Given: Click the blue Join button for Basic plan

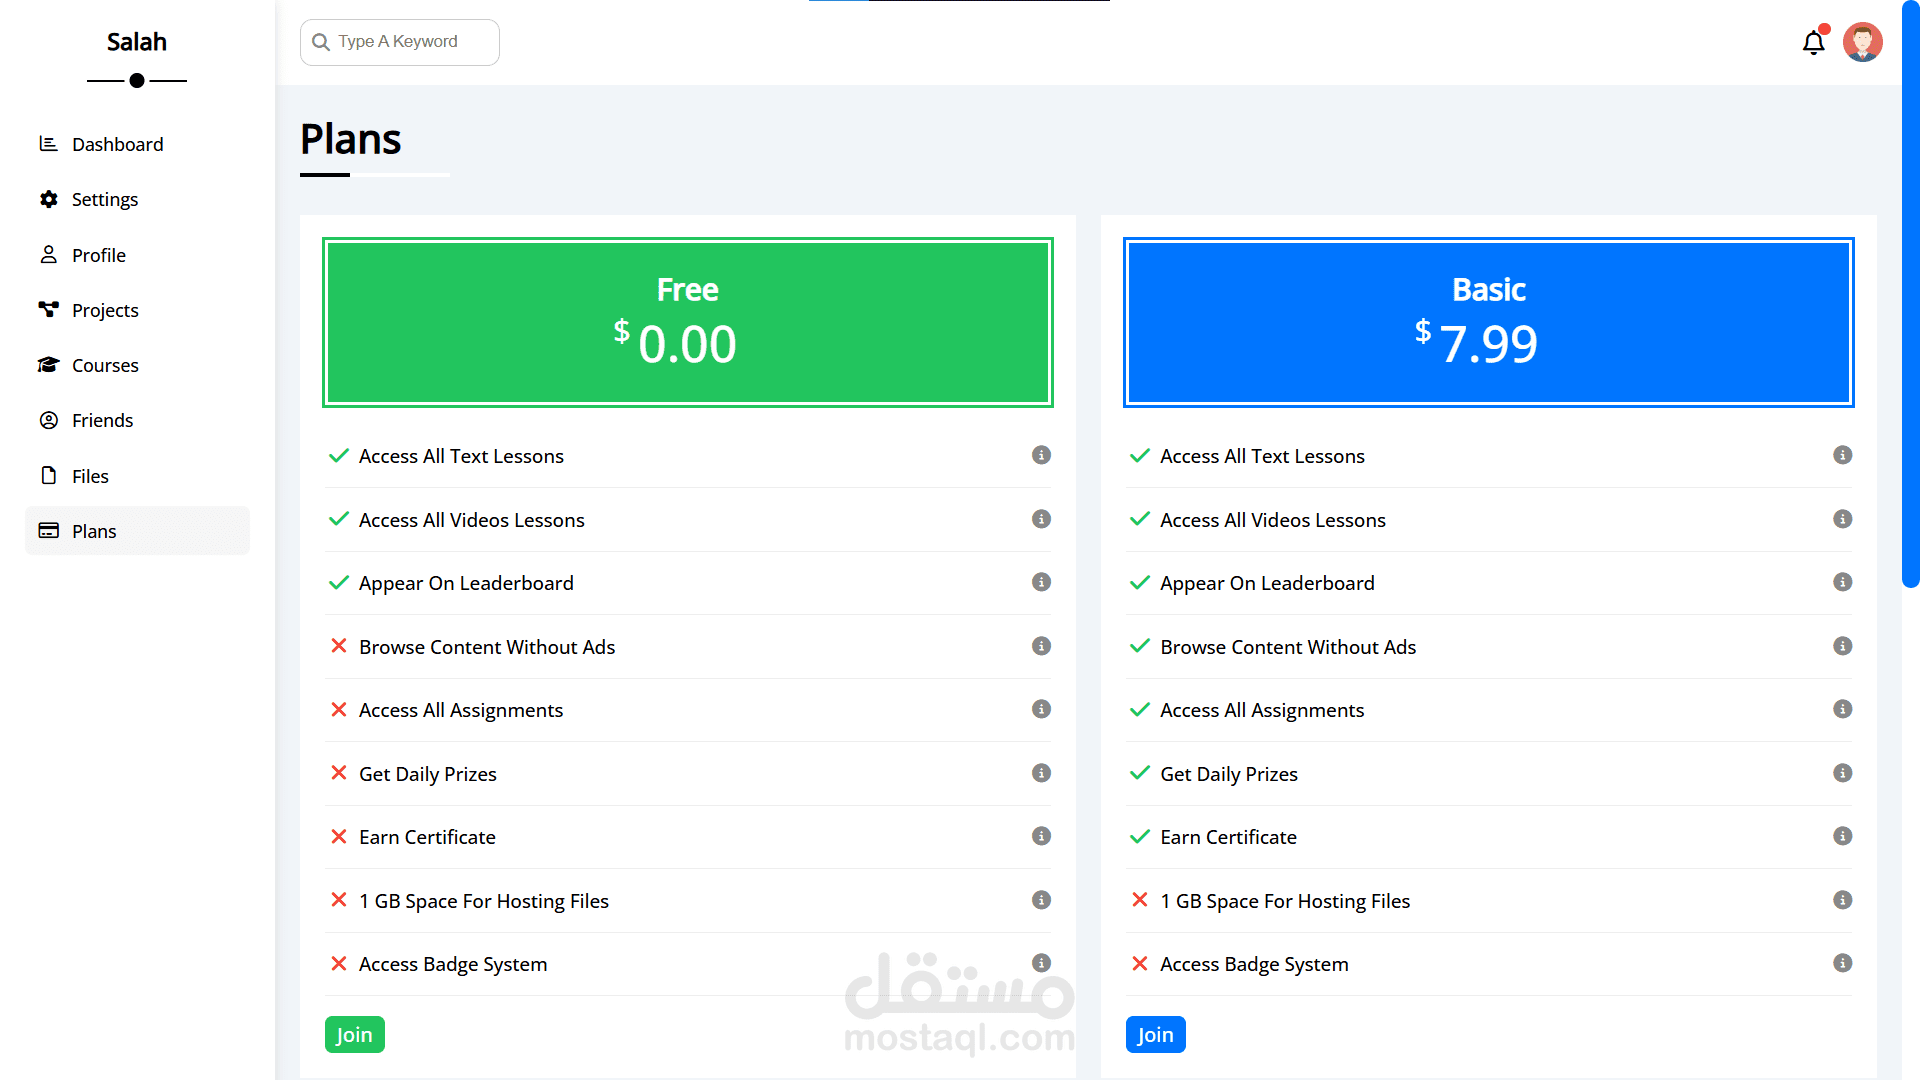Looking at the screenshot, I should pos(1155,1035).
